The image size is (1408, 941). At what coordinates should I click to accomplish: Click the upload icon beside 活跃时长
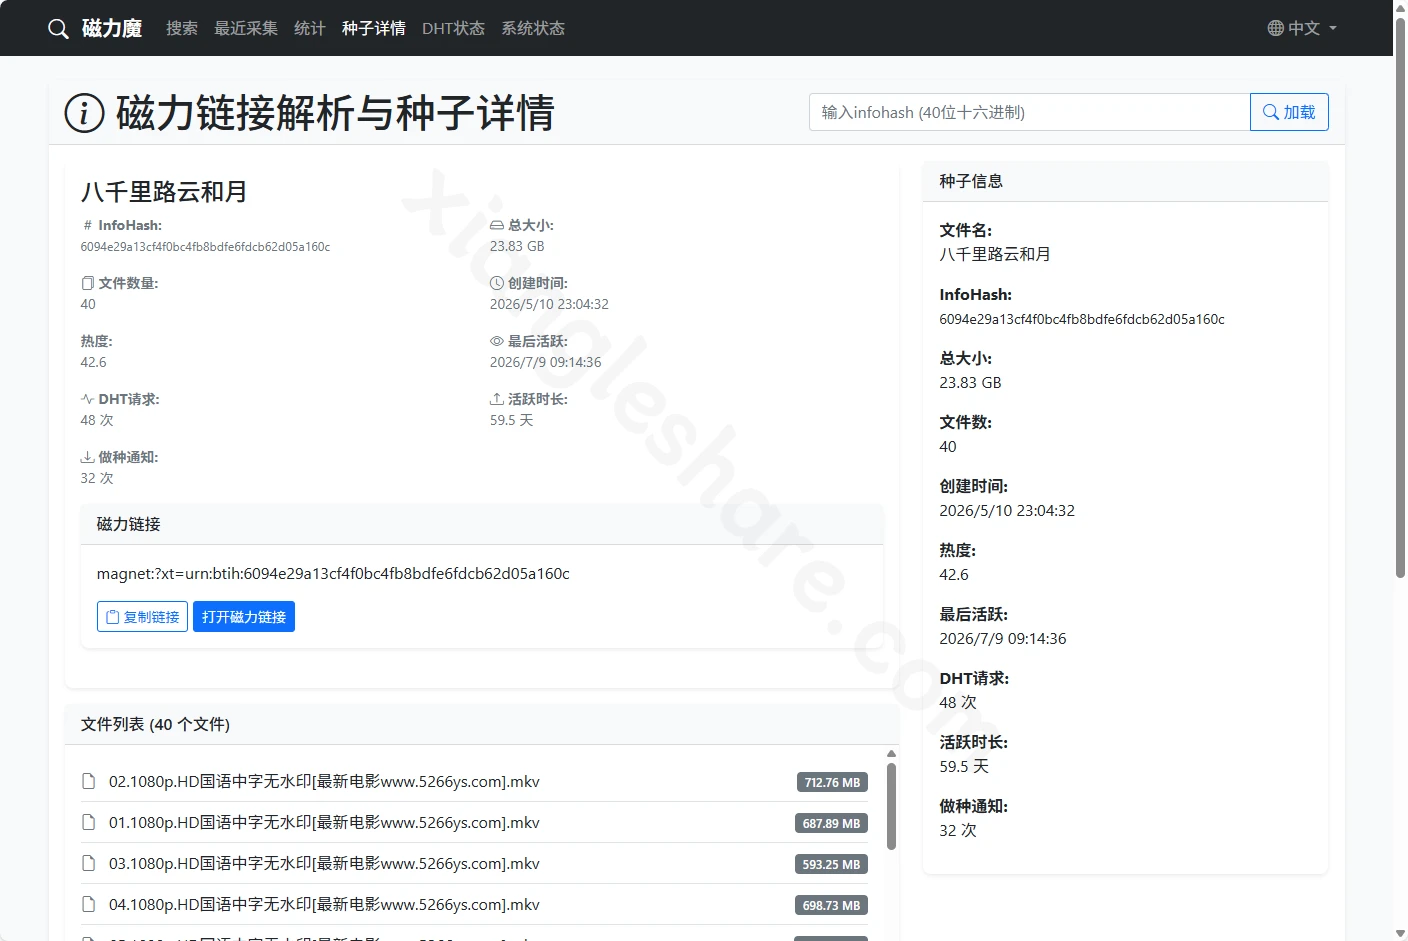pos(497,399)
